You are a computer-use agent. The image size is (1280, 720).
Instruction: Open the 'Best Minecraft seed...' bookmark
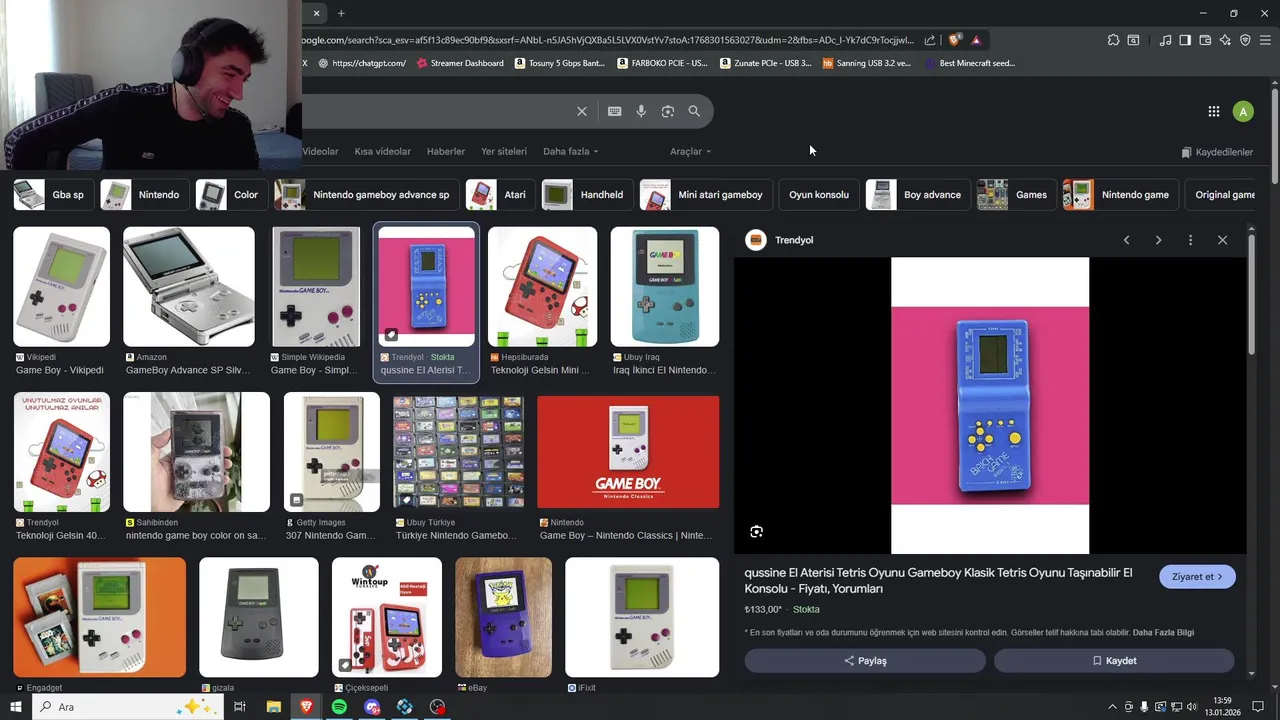tap(970, 63)
